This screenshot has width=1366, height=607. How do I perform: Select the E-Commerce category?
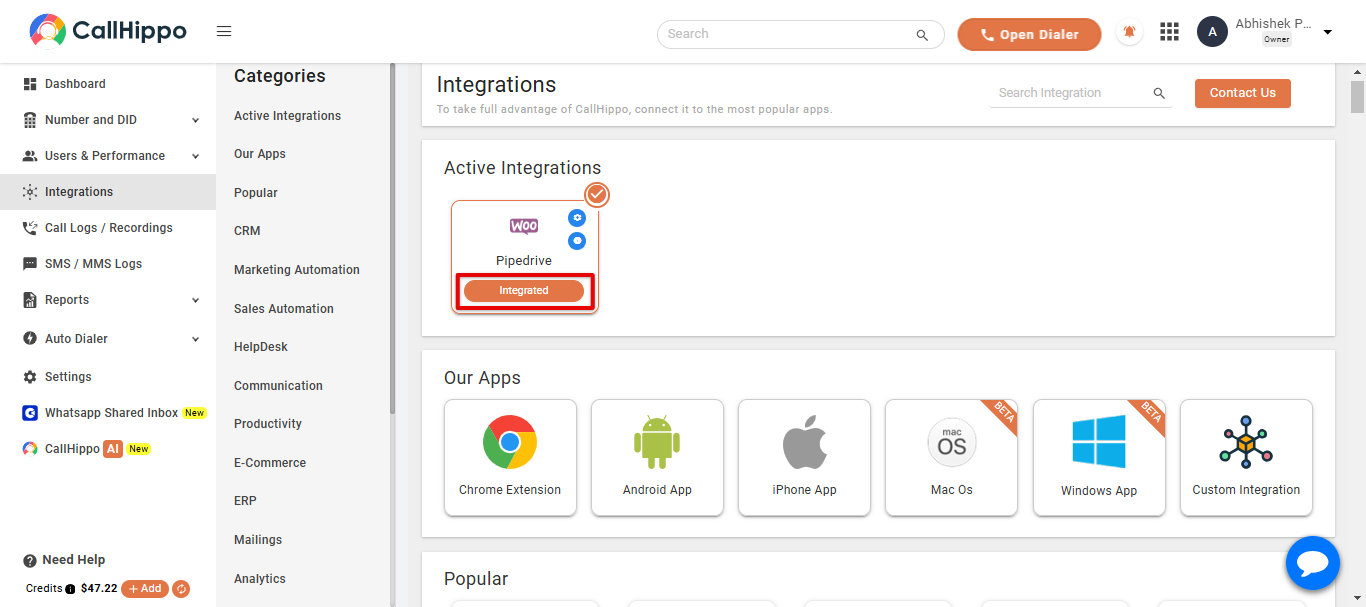click(270, 463)
